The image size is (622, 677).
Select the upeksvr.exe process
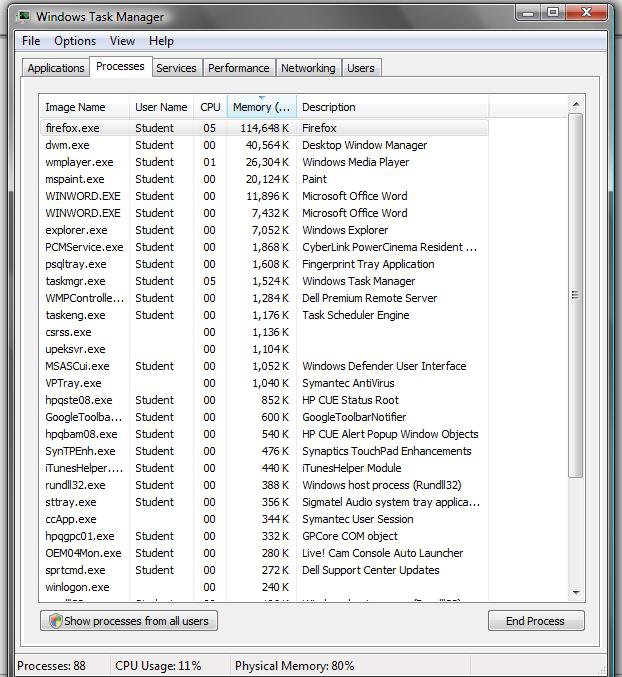click(x=264, y=349)
